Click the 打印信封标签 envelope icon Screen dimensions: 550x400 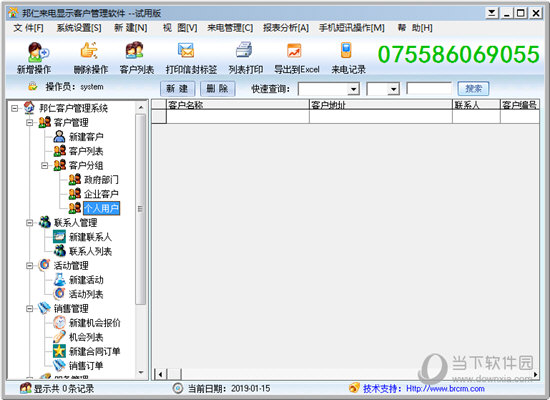[186, 51]
